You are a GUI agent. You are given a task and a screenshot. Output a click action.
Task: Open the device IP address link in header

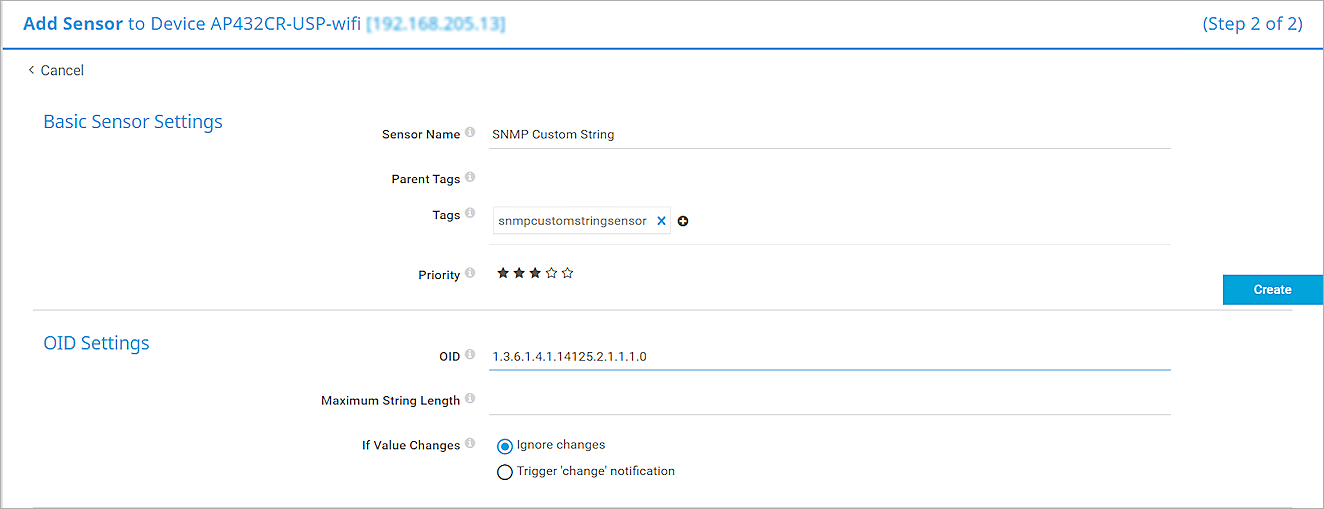point(435,24)
